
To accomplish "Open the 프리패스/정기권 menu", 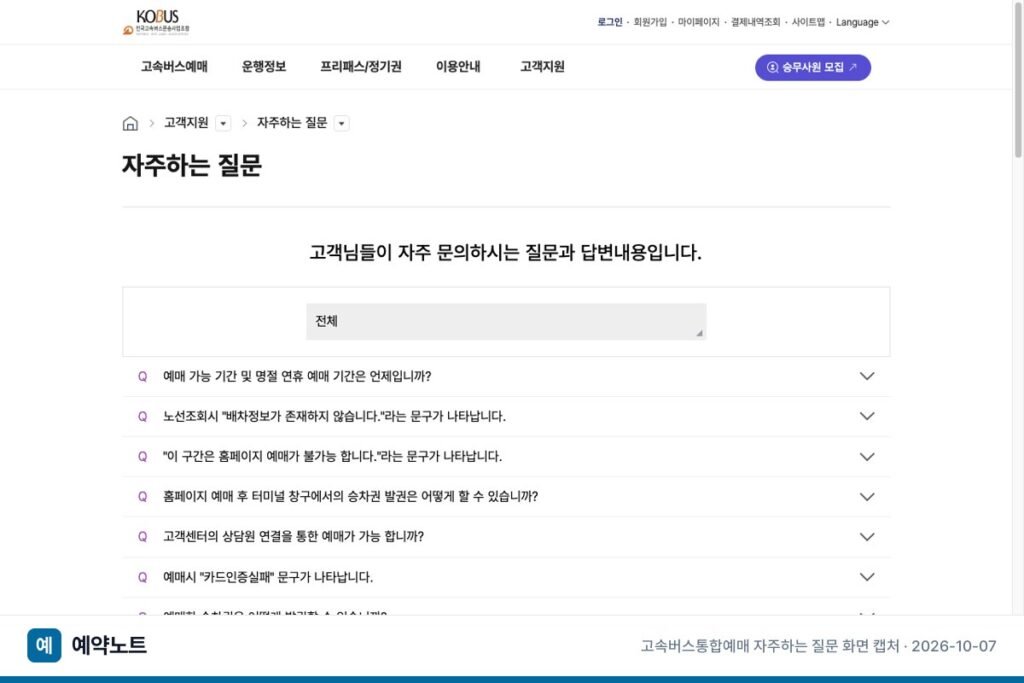I will point(361,67).
